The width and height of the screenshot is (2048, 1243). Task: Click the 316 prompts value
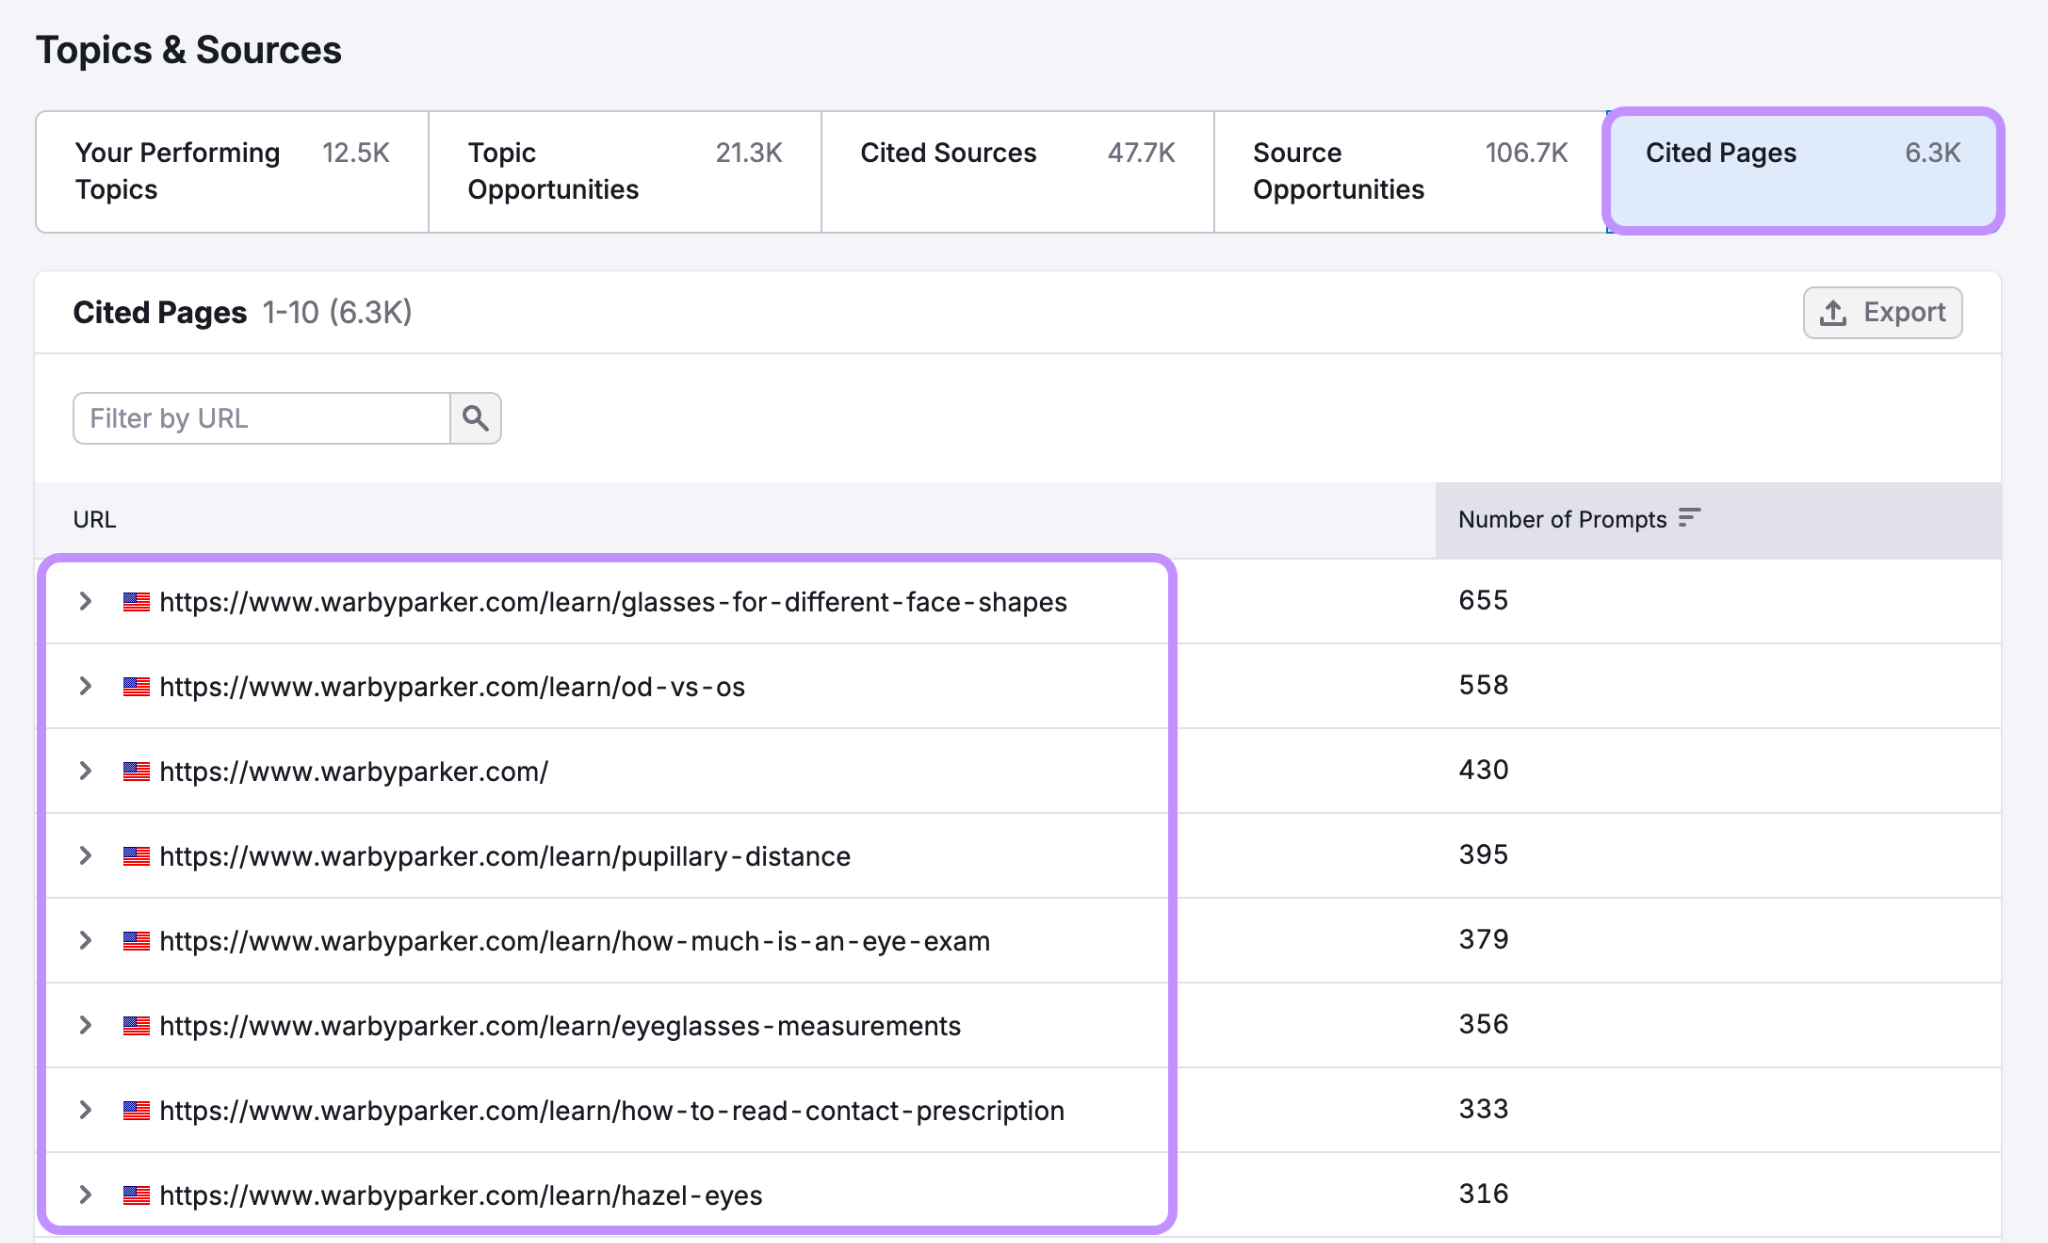(1483, 1193)
